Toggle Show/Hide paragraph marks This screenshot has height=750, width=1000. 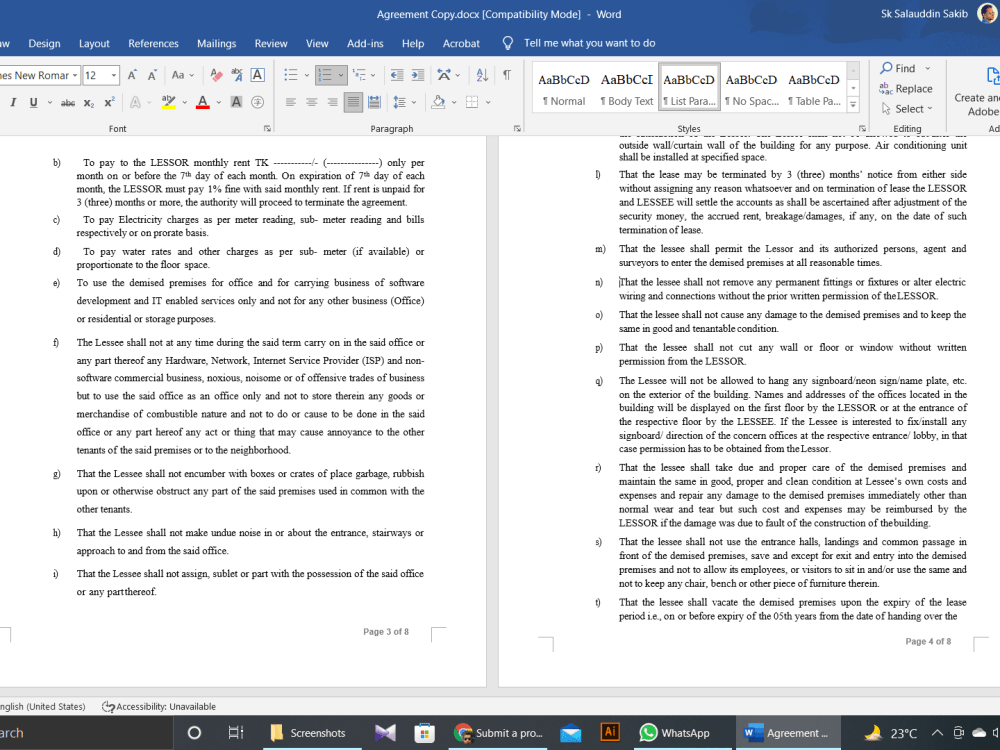pyautogui.click(x=506, y=75)
